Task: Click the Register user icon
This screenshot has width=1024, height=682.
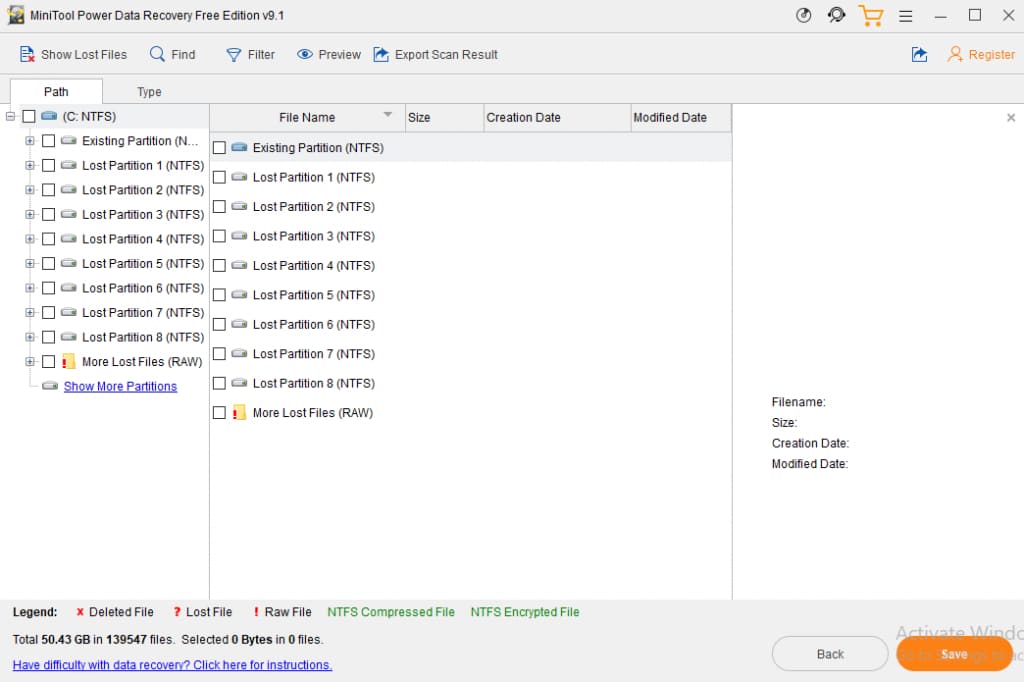Action: coord(955,54)
